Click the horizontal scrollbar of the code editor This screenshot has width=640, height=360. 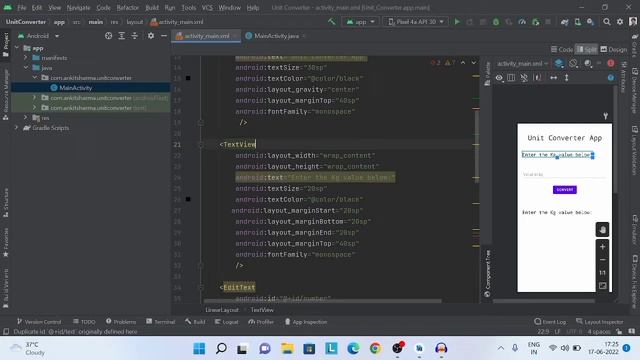pyautogui.click(x=322, y=301)
